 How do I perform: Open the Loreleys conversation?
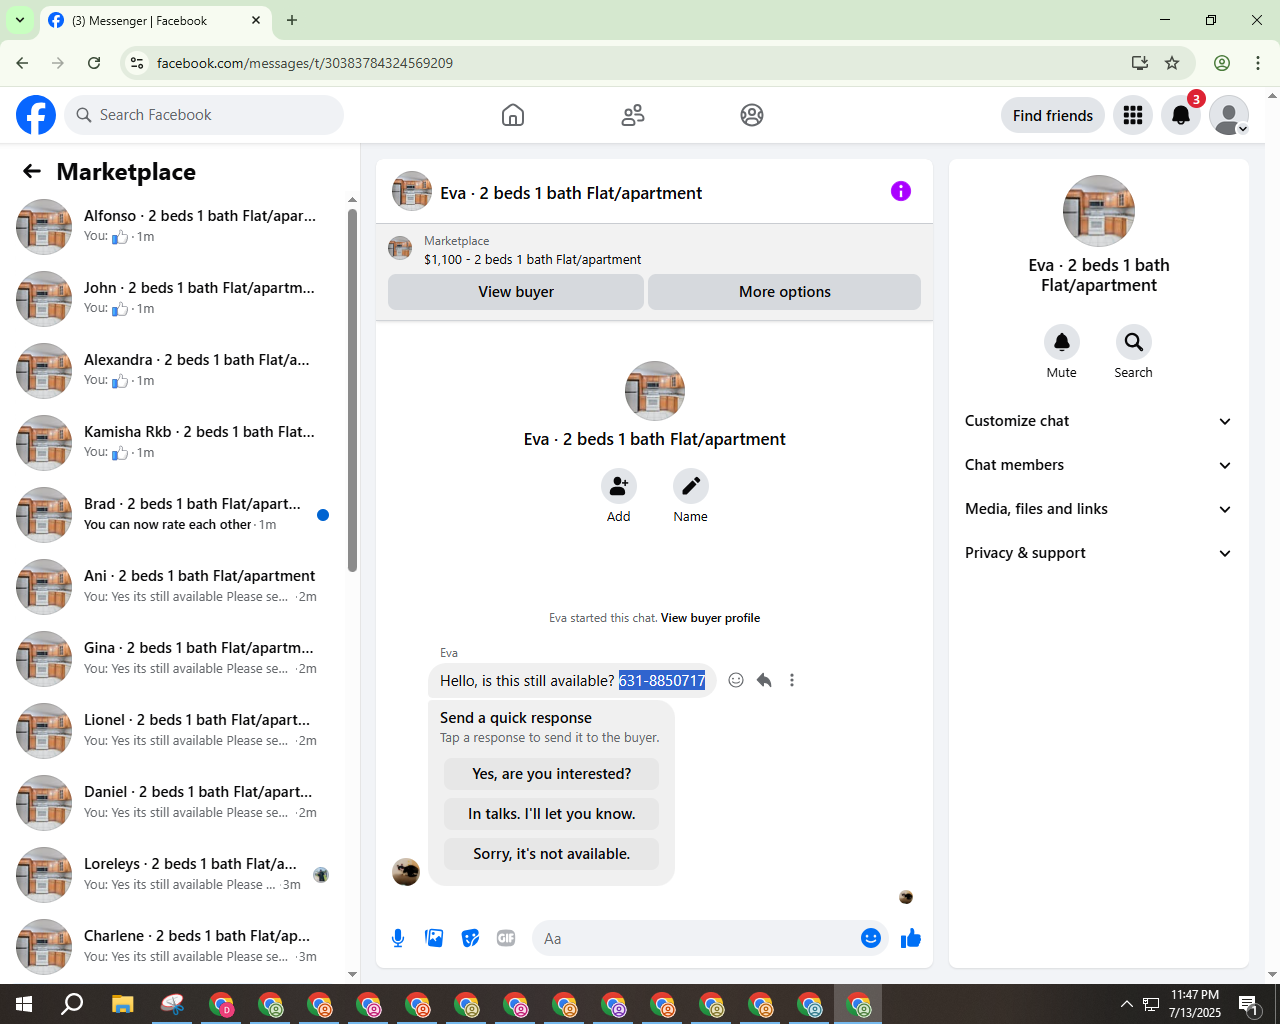173,874
